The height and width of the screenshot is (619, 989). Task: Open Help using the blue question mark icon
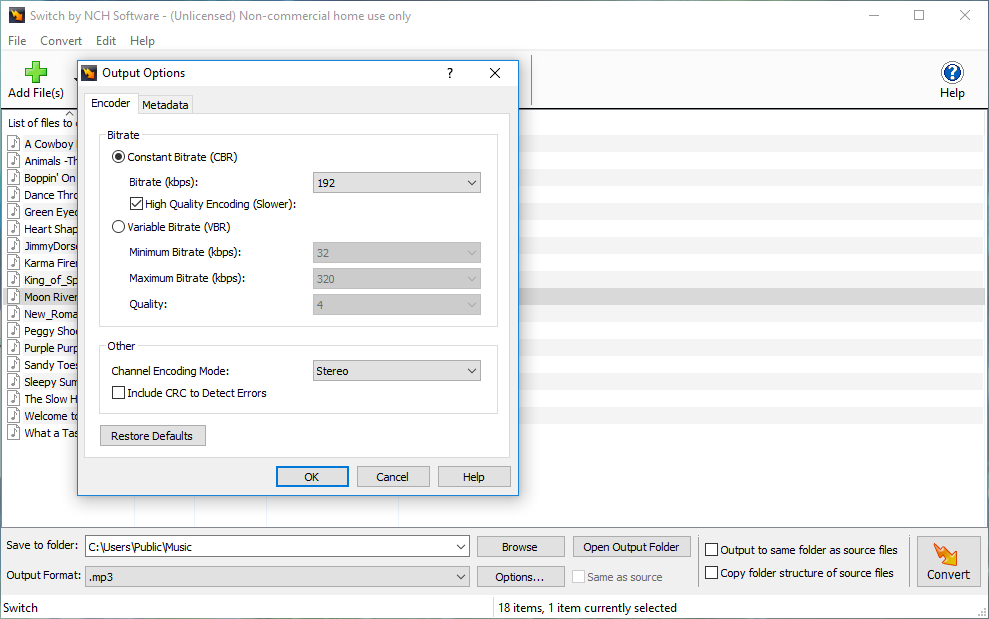(x=951, y=71)
